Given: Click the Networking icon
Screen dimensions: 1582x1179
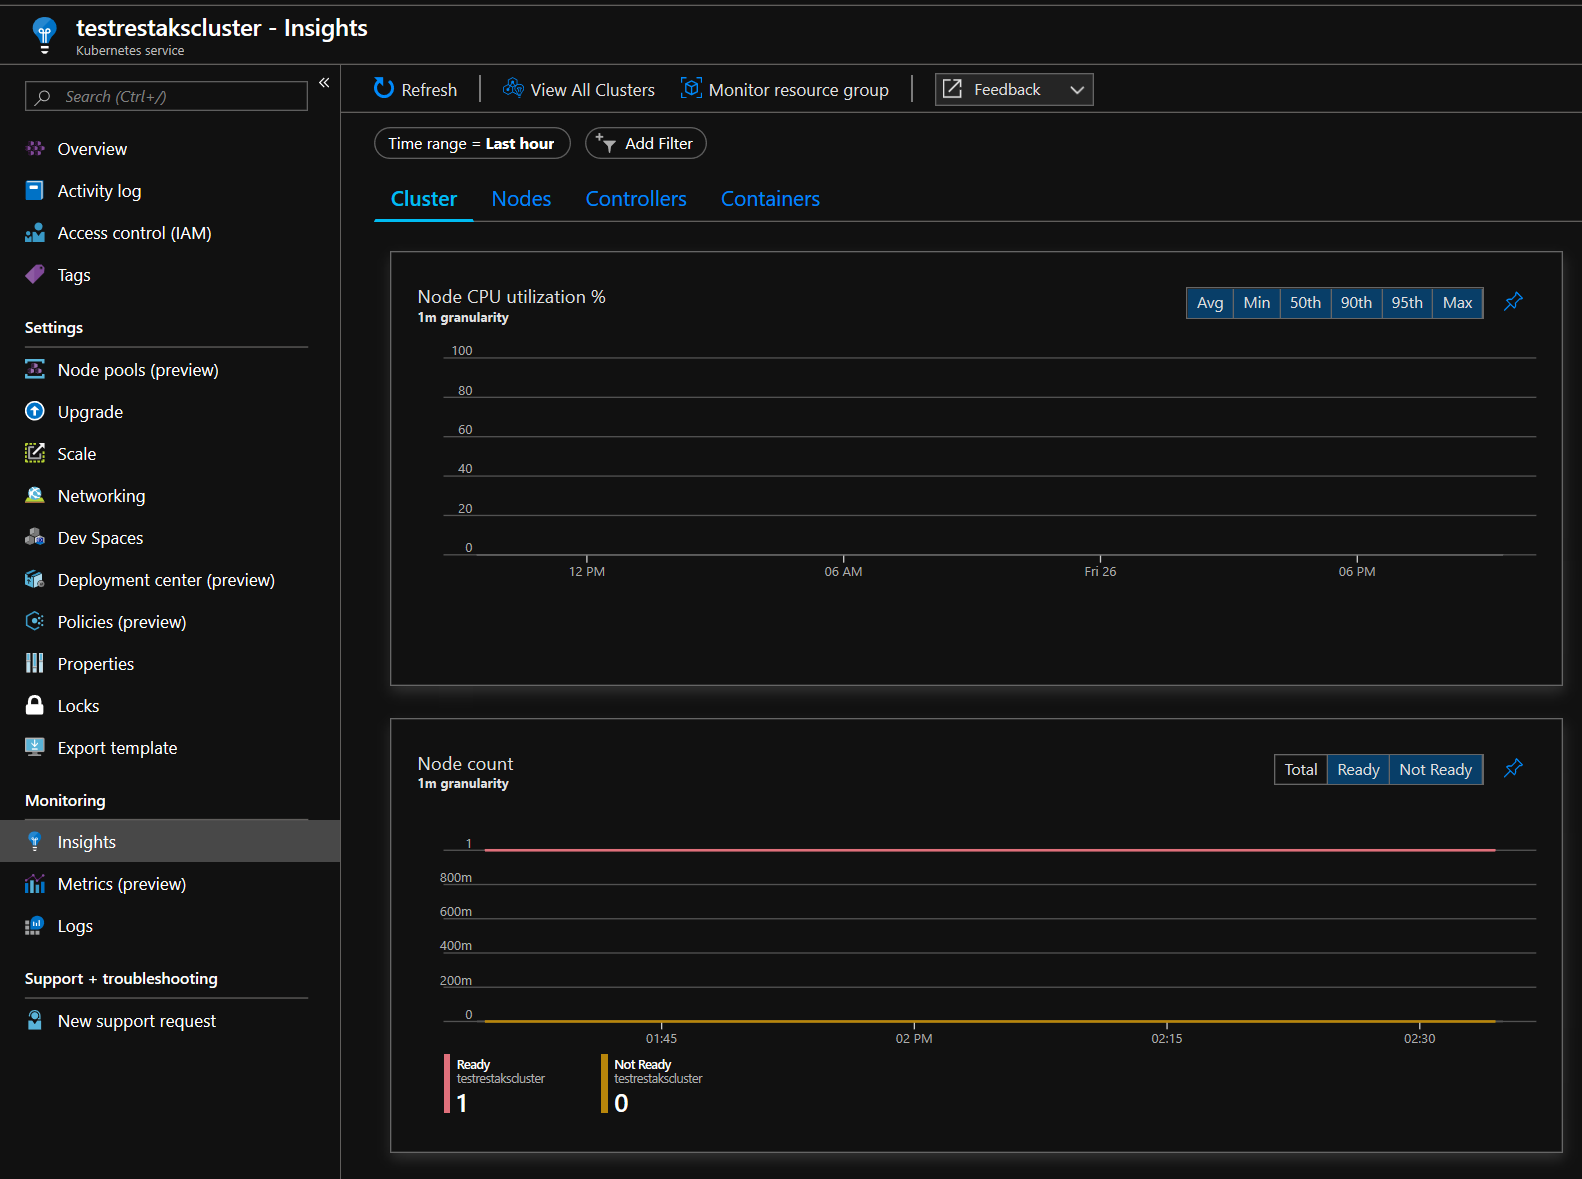Looking at the screenshot, I should coord(35,496).
